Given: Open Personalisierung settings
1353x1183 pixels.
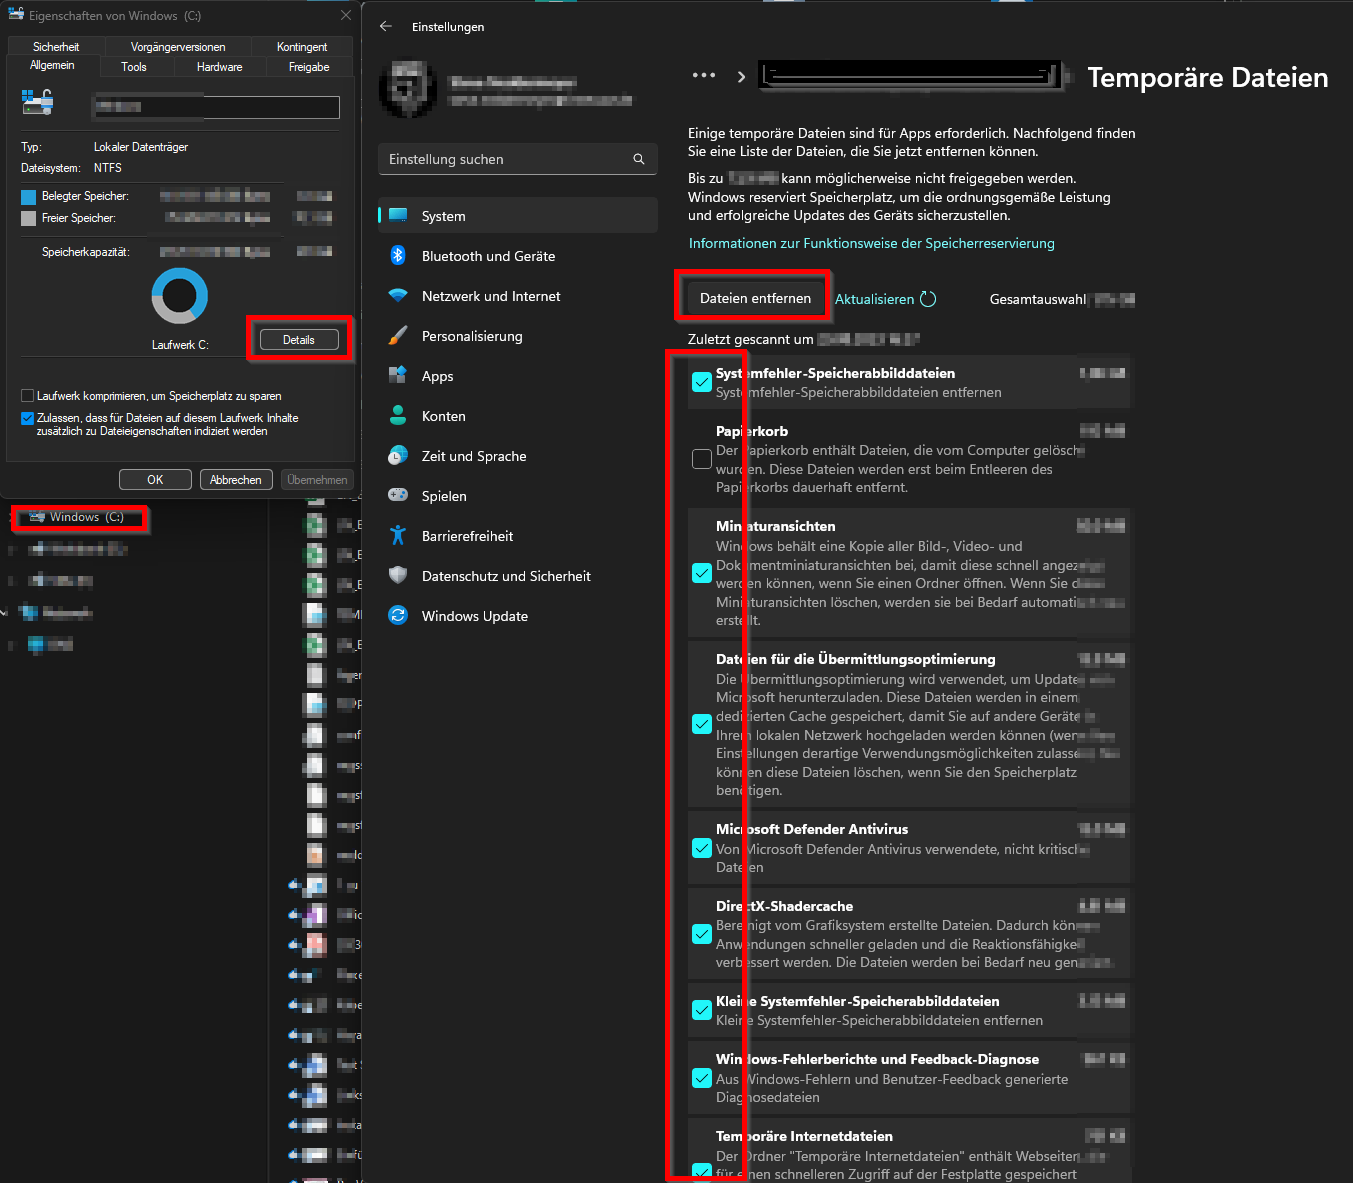Looking at the screenshot, I should point(517,336).
